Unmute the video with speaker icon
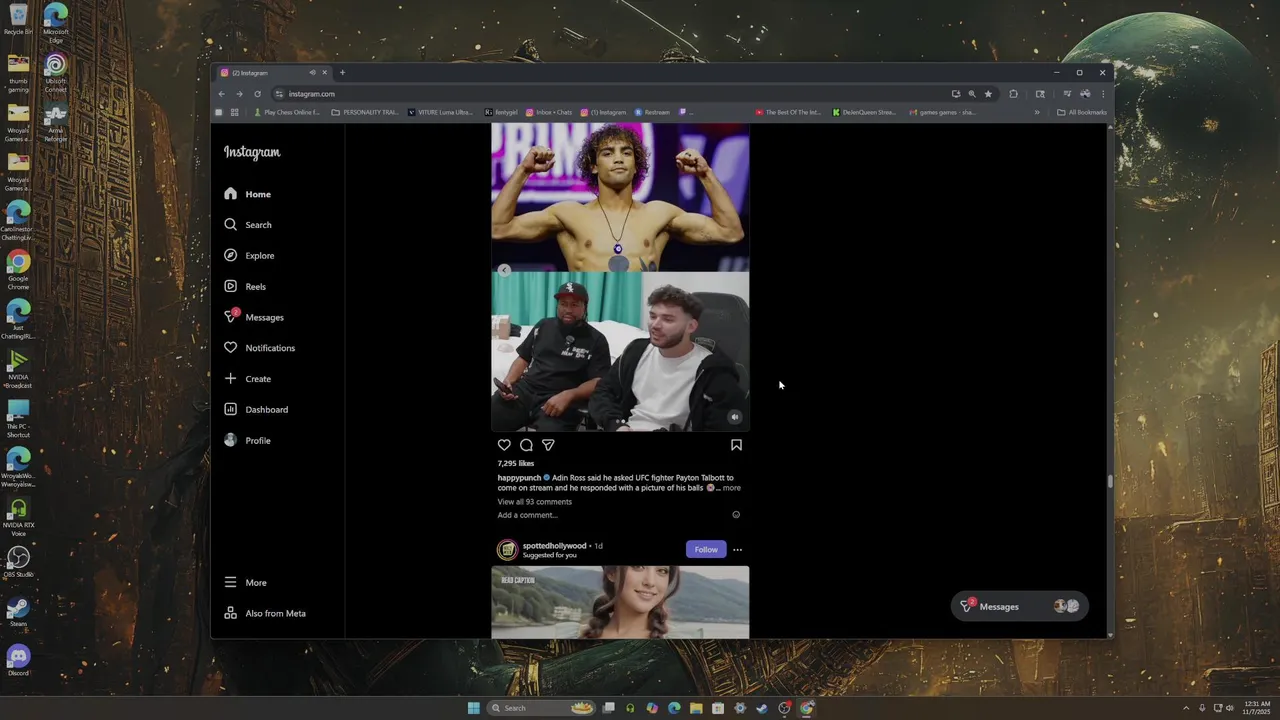The width and height of the screenshot is (1280, 720). (x=735, y=417)
